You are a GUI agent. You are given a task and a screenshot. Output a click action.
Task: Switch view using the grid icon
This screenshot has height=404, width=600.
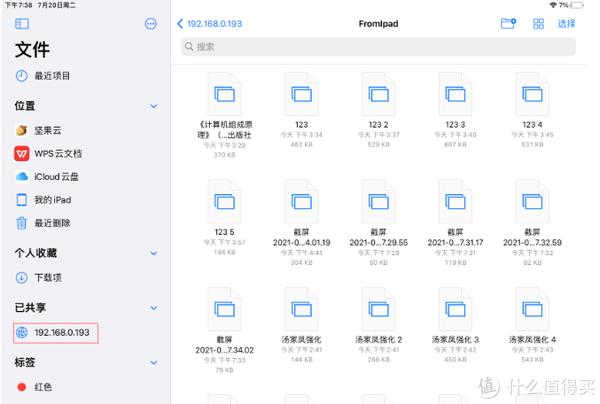pyautogui.click(x=538, y=24)
